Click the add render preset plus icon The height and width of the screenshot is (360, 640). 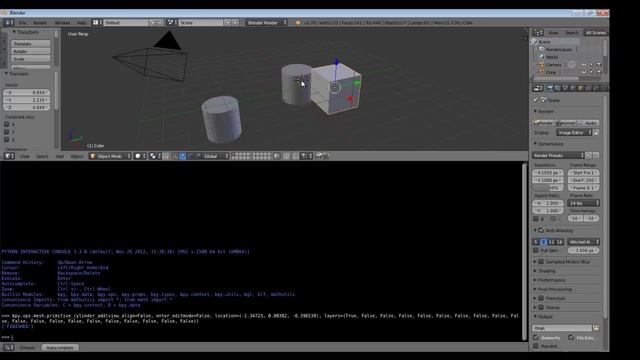[x=589, y=155]
